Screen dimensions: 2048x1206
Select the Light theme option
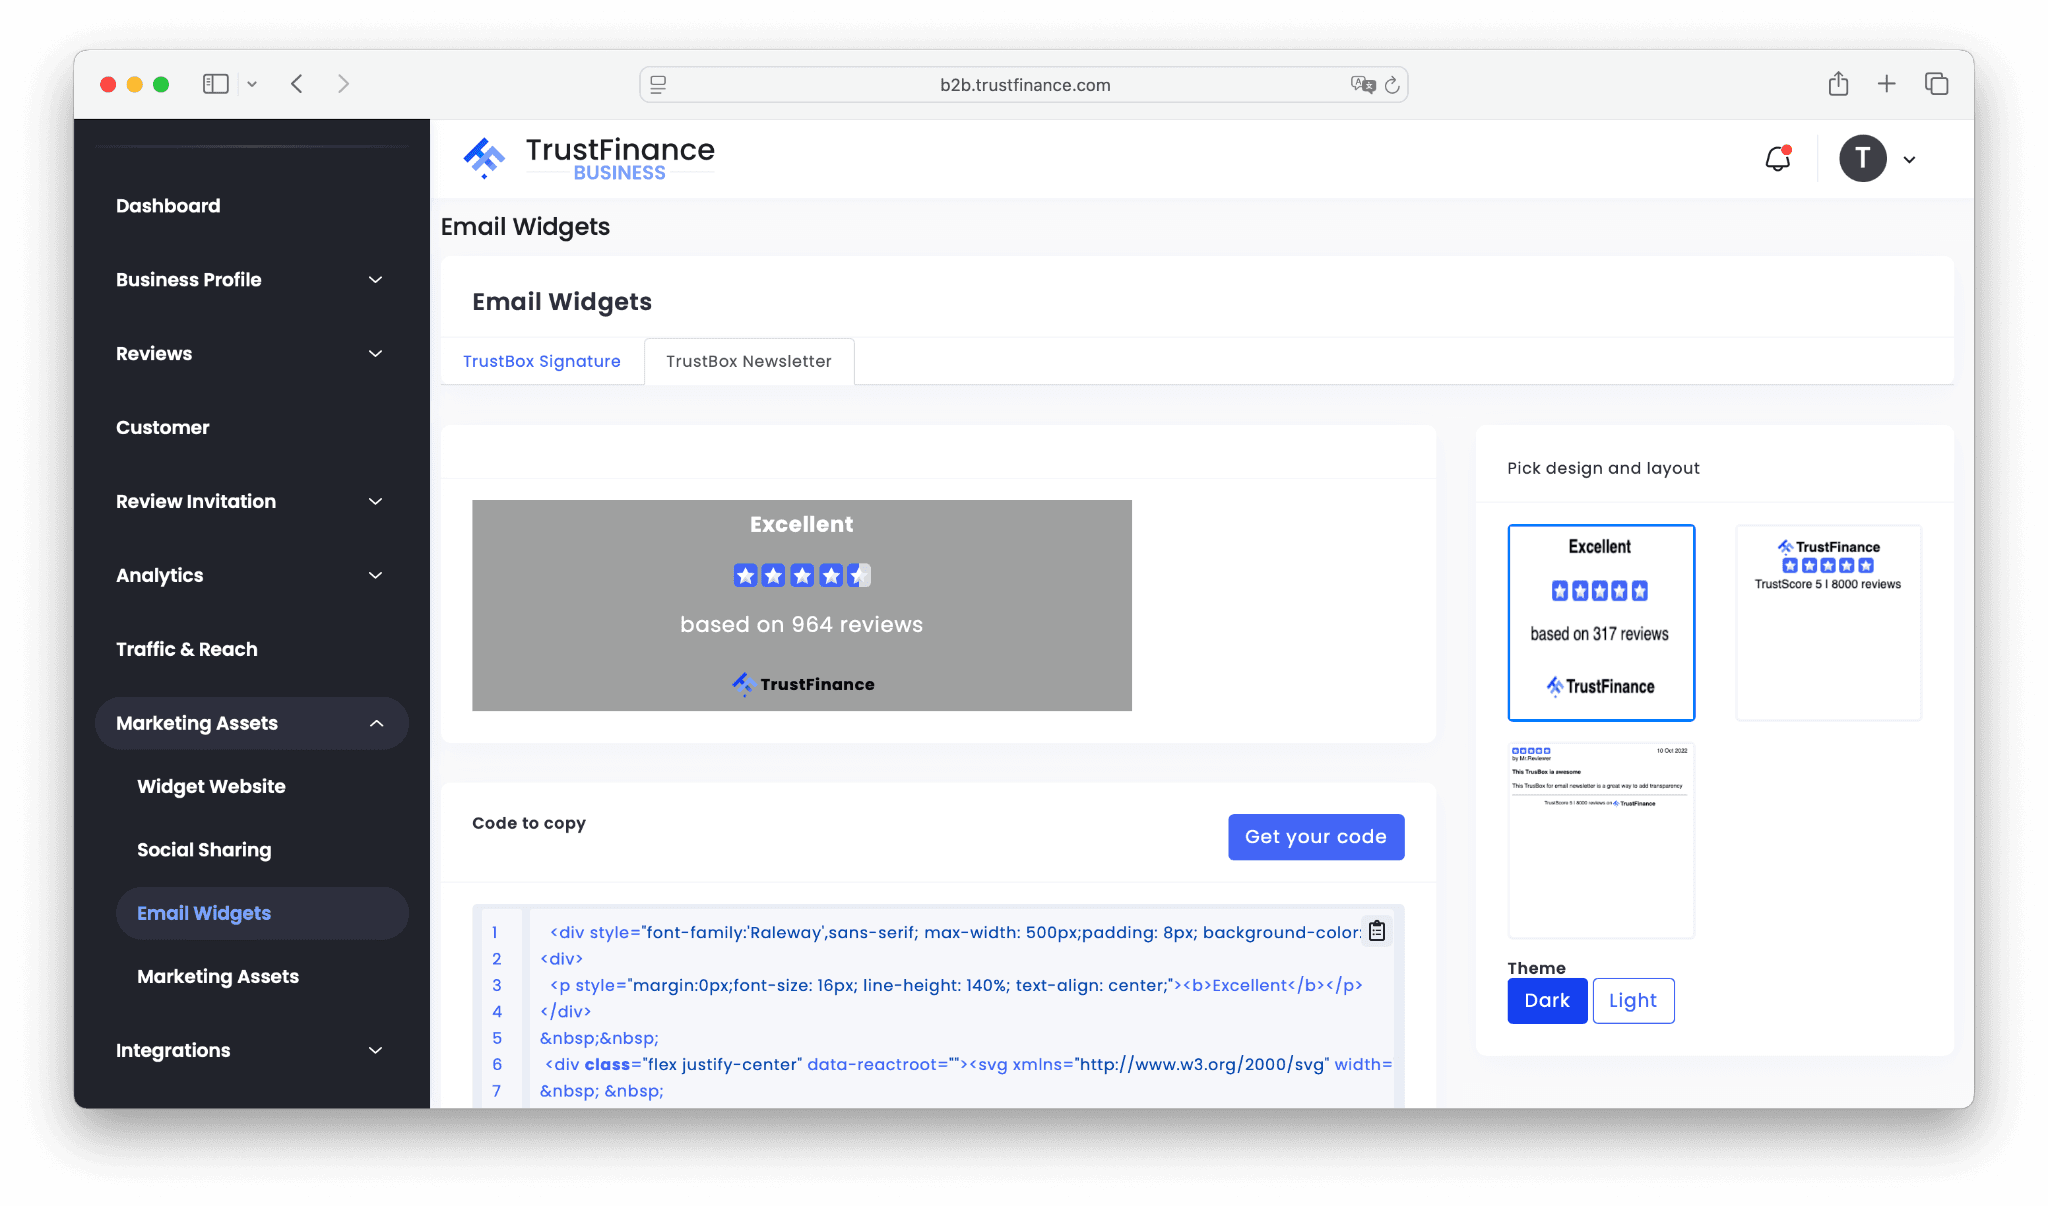click(x=1632, y=1000)
